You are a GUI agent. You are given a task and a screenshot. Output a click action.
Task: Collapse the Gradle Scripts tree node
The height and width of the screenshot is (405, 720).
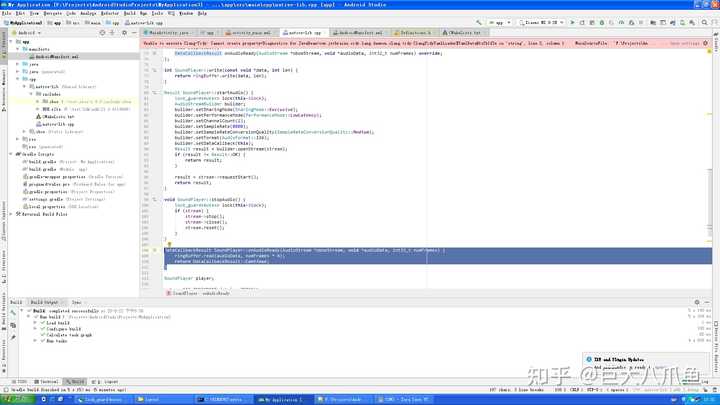tap(11, 154)
